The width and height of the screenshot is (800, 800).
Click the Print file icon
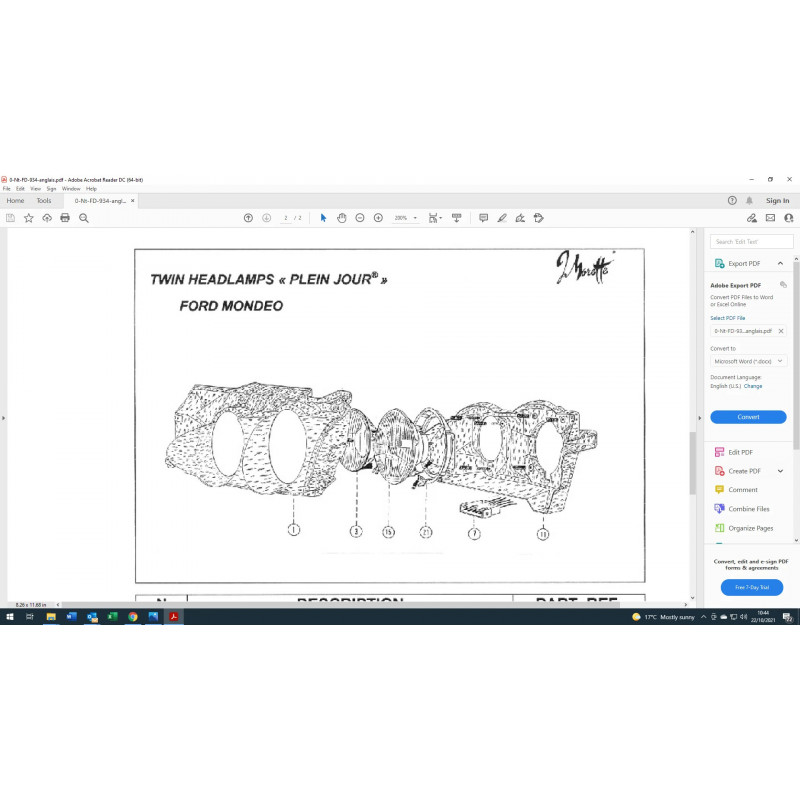pyautogui.click(x=65, y=218)
